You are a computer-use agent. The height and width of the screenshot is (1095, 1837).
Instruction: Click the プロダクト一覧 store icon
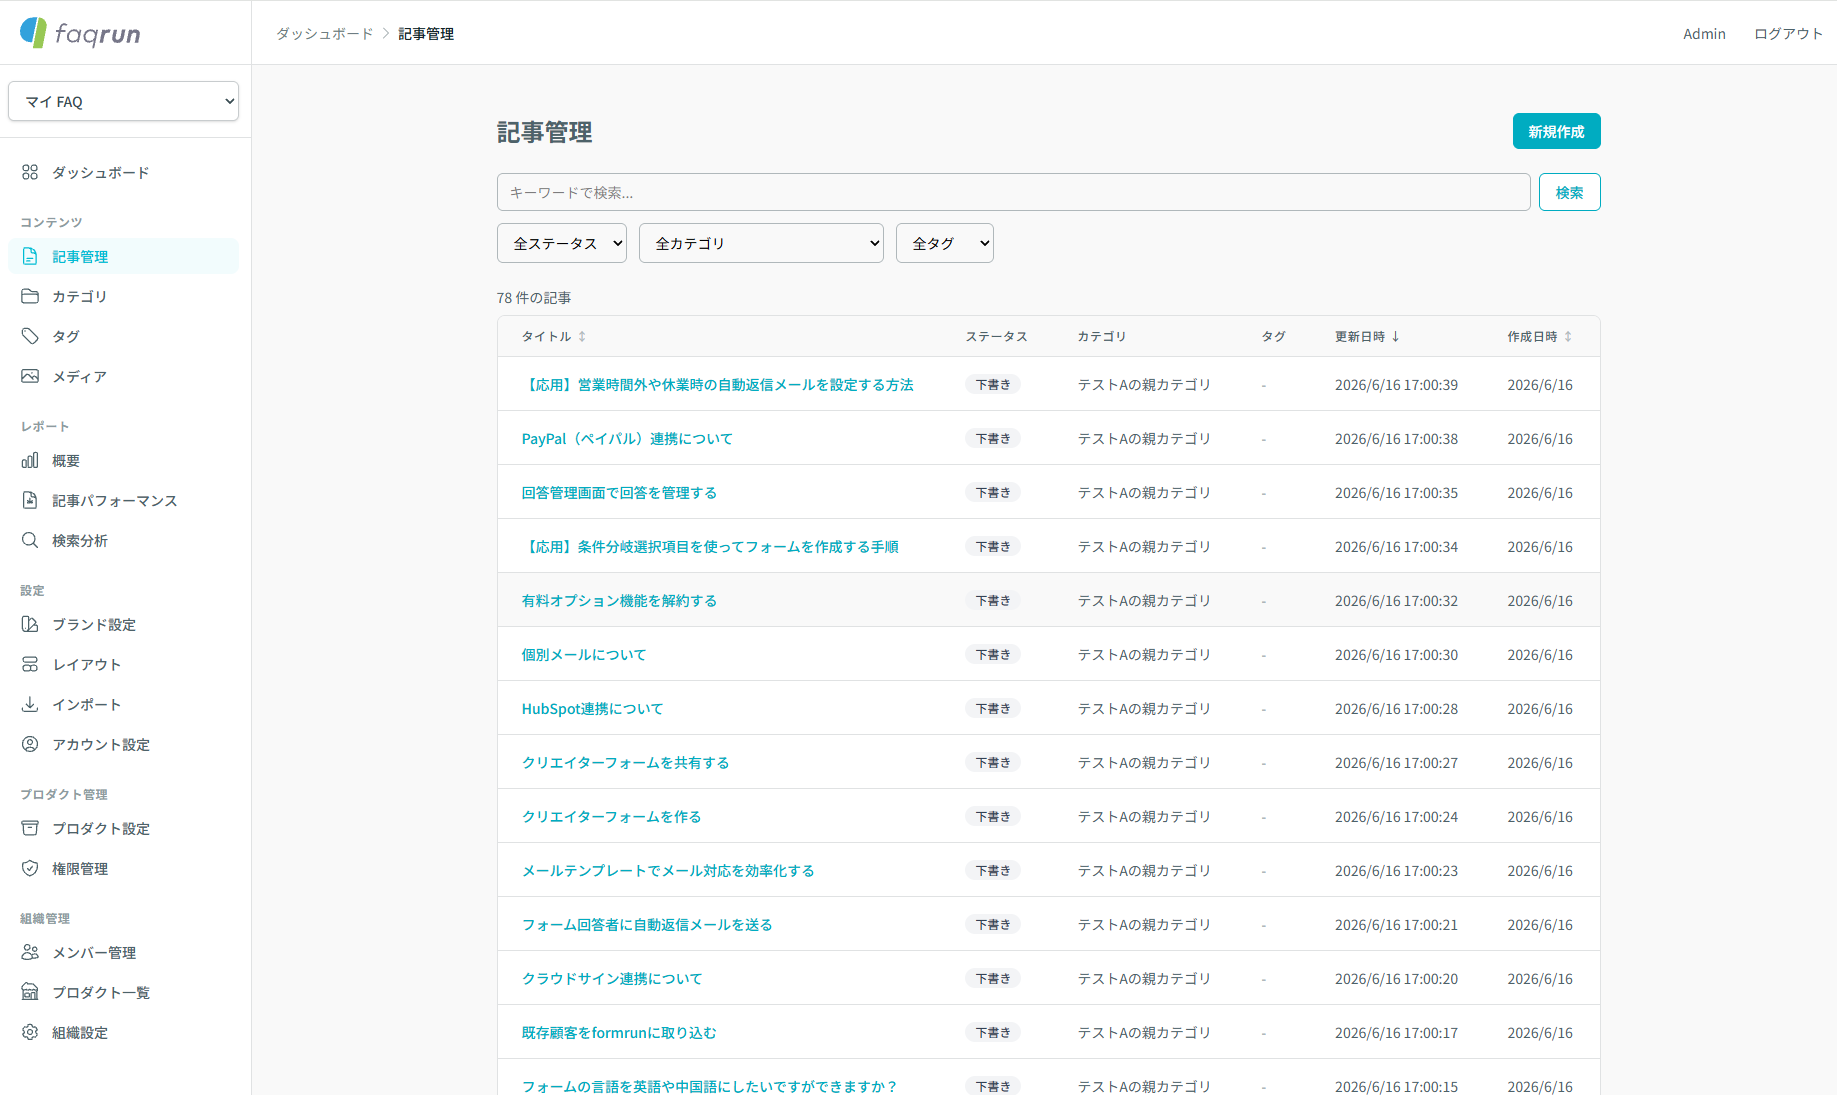point(30,992)
